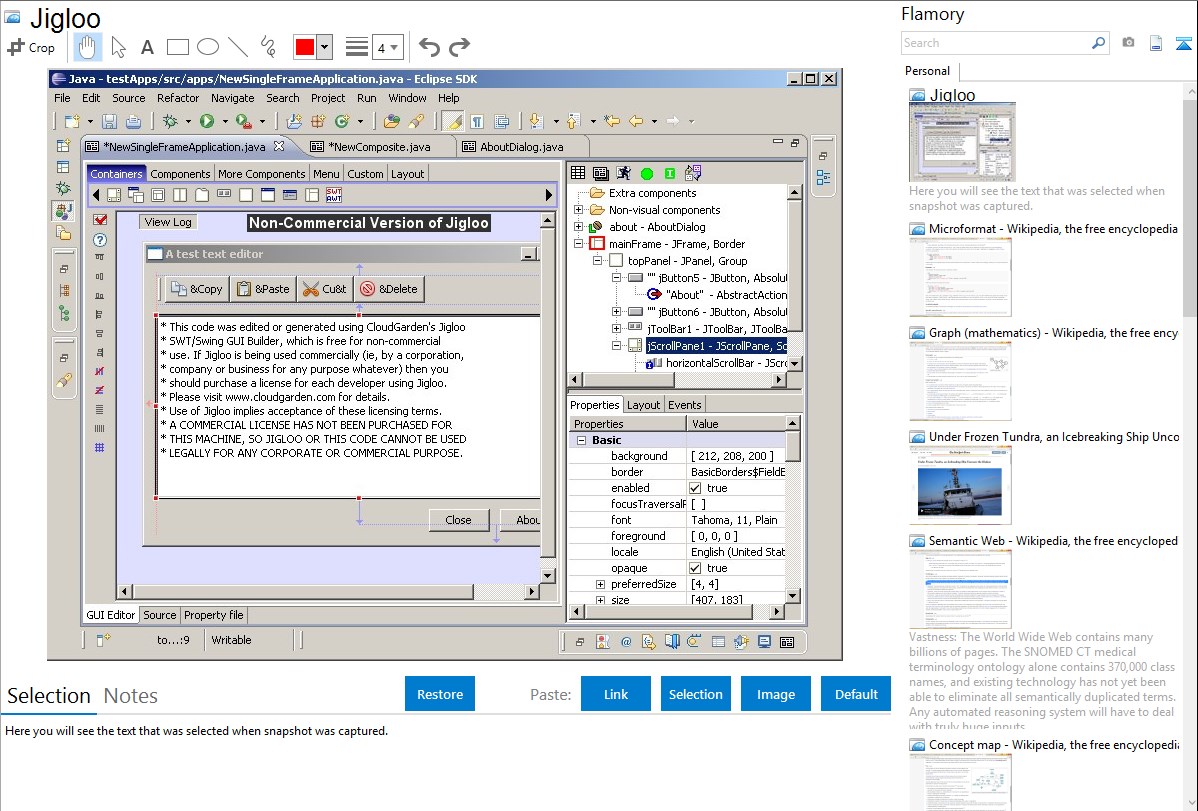The width and height of the screenshot is (1198, 811).
Task: Click the palette's left scroll arrow
Action: 96,195
